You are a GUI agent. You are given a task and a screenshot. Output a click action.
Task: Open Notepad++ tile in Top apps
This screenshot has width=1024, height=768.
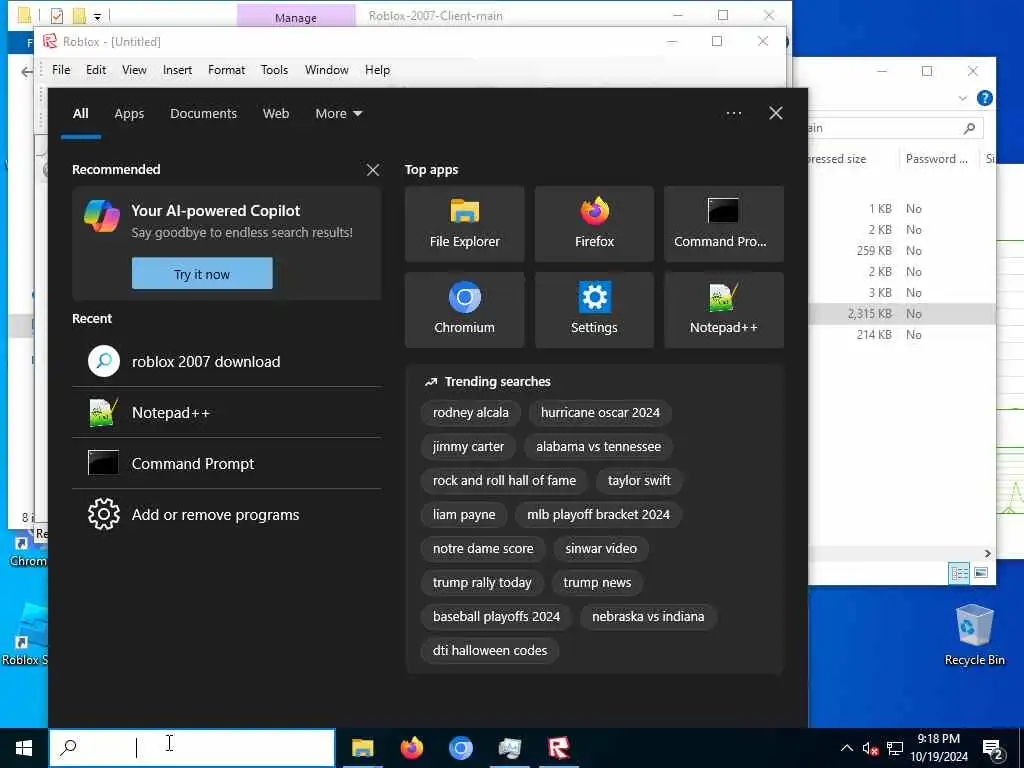(x=724, y=310)
